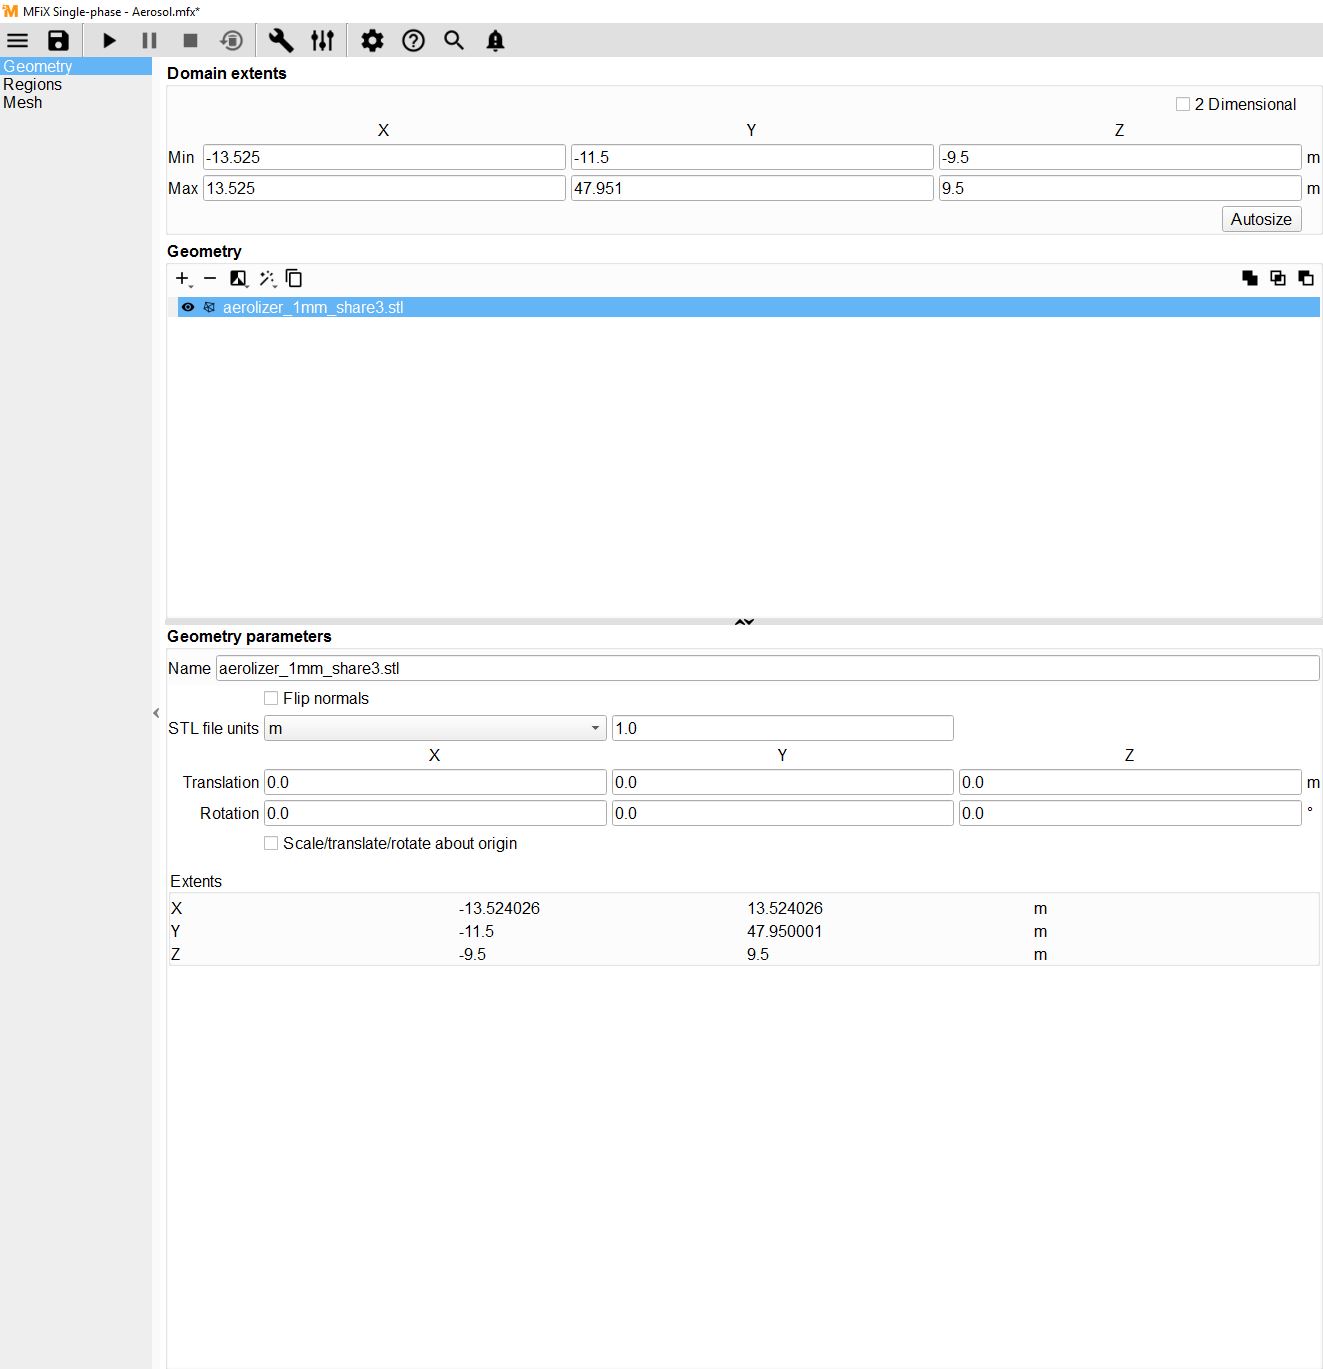
Task: Edit the Translation X field
Action: pyautogui.click(x=435, y=782)
